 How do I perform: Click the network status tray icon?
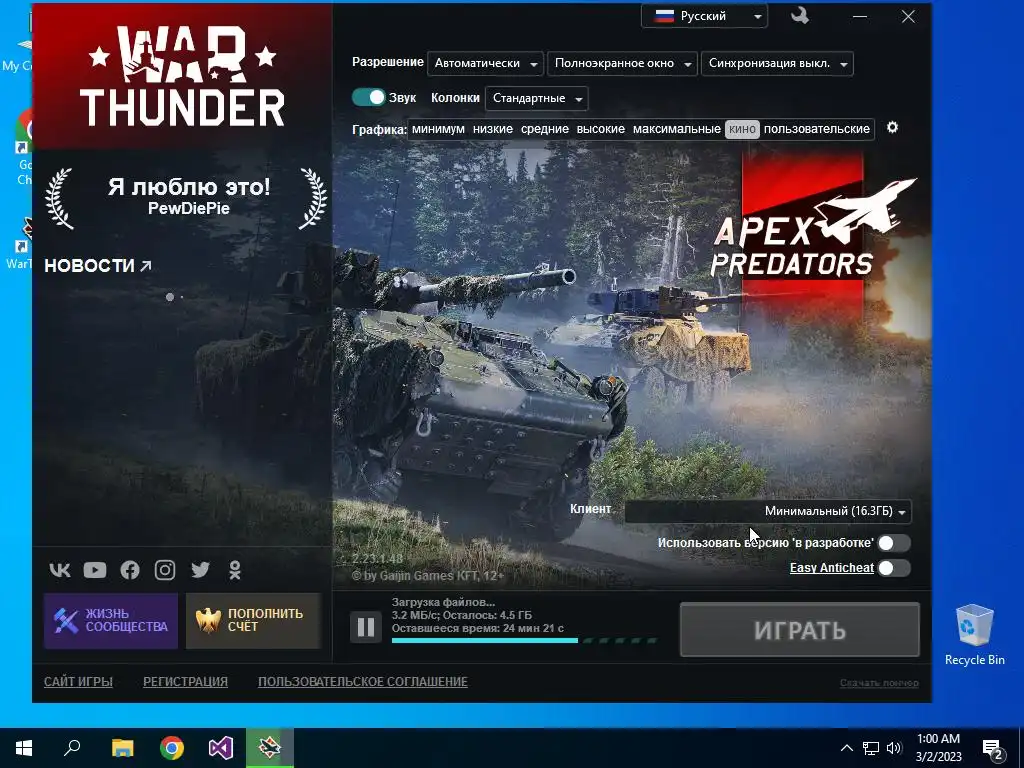871,748
